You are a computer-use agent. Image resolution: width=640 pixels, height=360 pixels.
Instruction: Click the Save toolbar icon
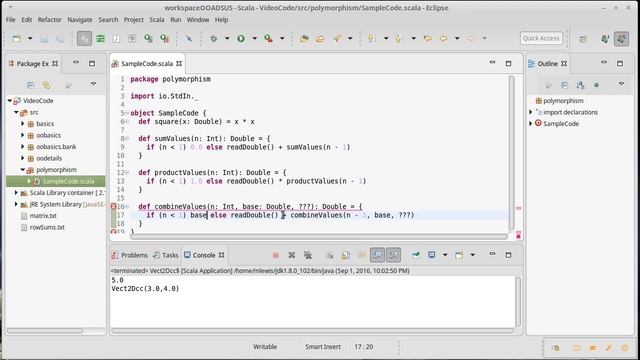(44, 39)
